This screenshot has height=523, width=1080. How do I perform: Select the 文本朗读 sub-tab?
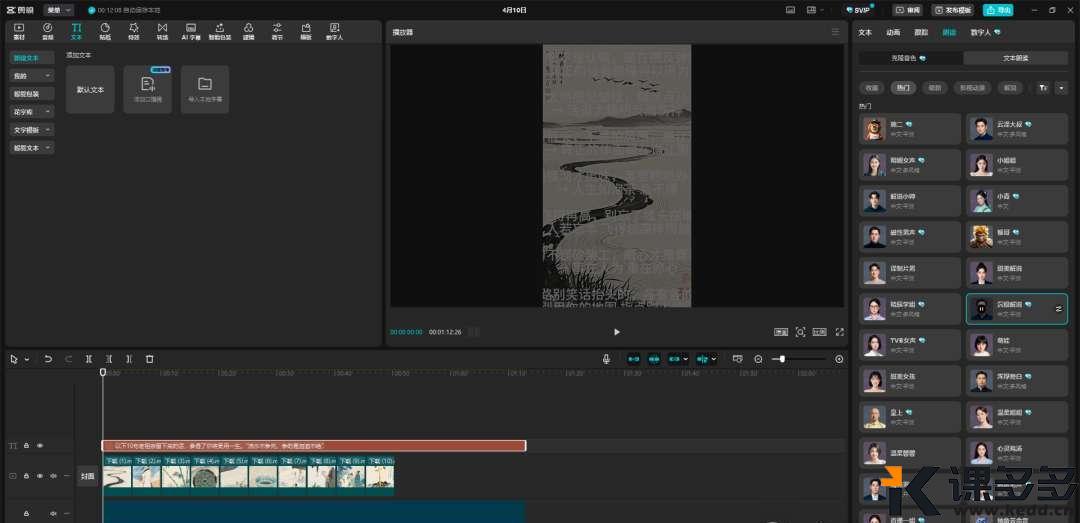1015,59
